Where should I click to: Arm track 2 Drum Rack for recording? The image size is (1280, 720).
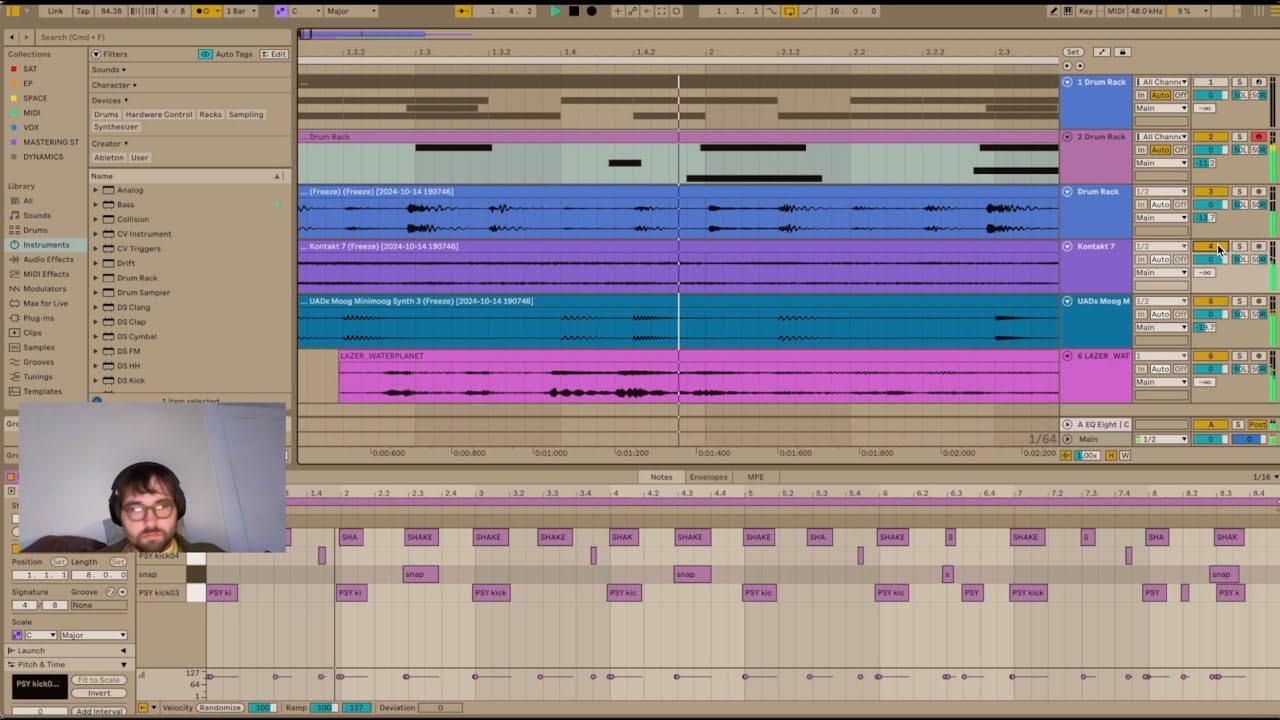(x=1259, y=137)
